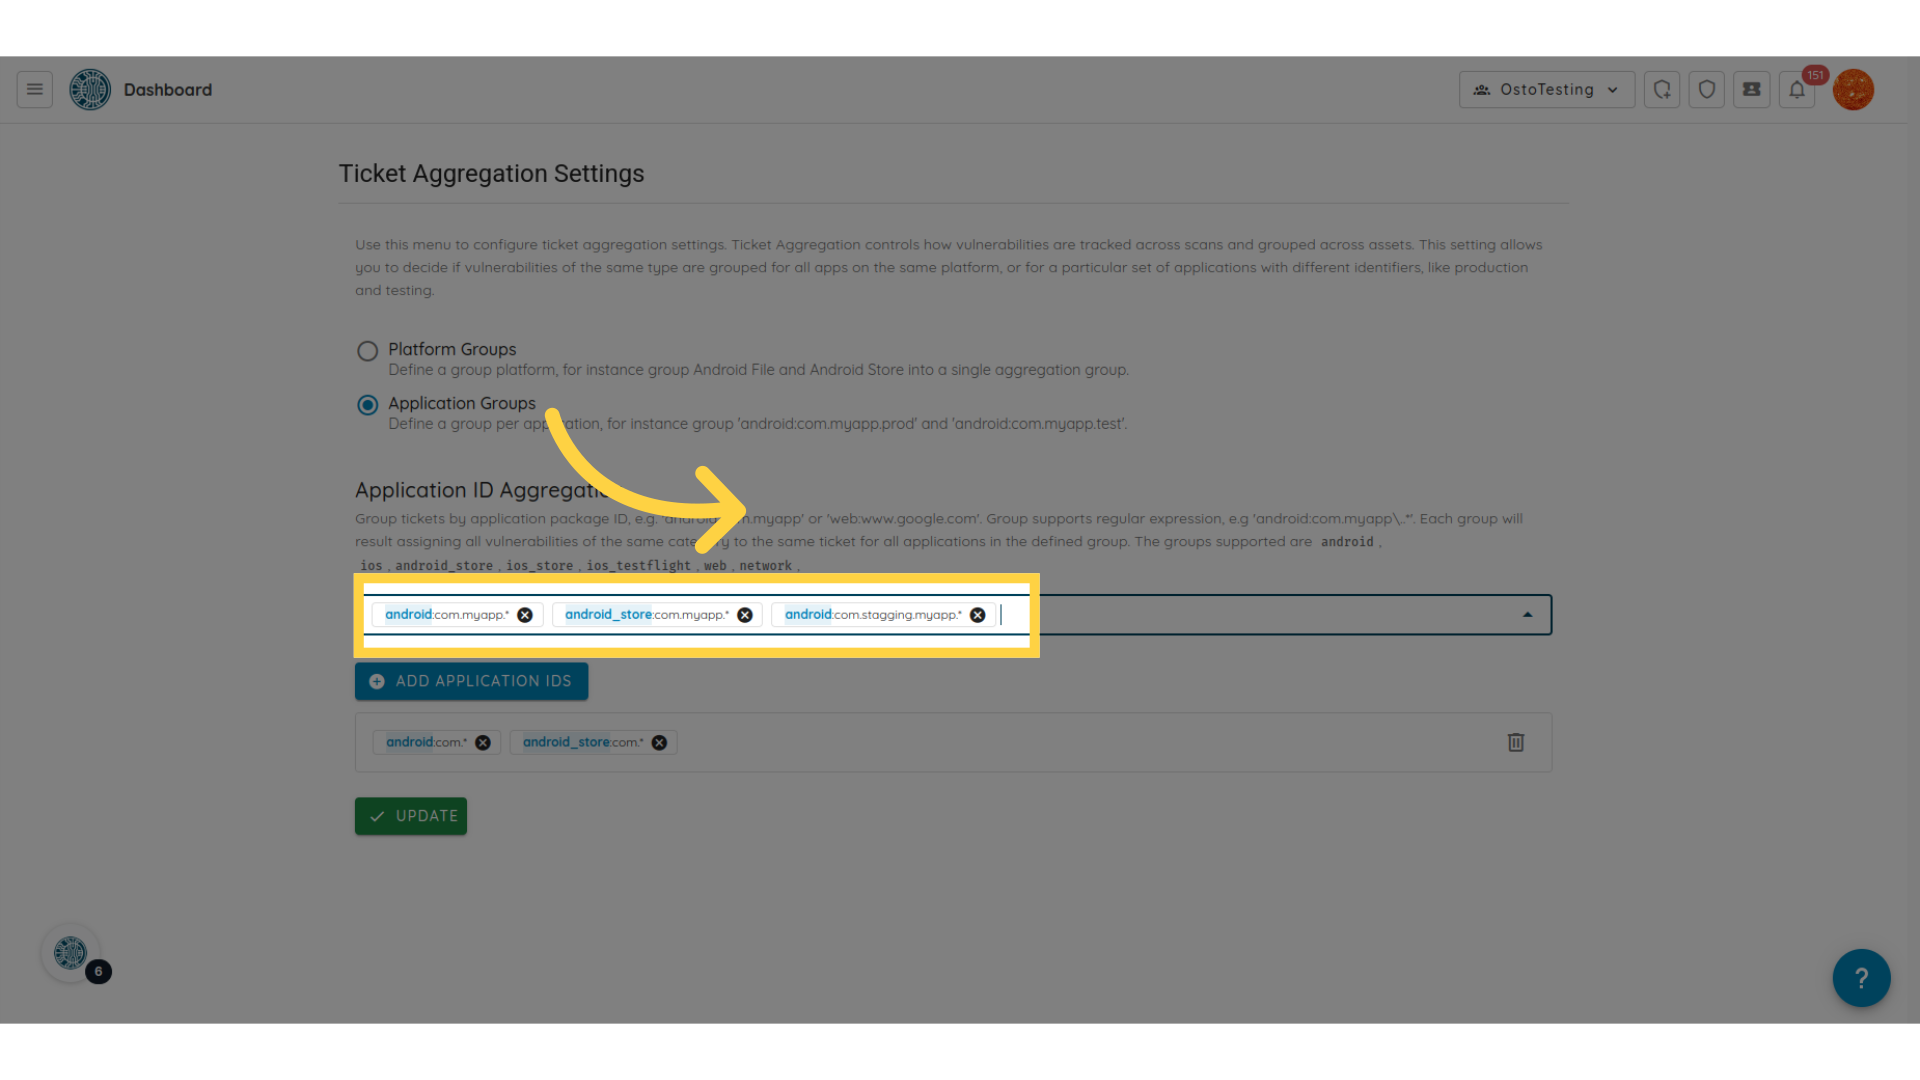The height and width of the screenshot is (1080, 1920).
Task: Open the user avatar profile menu
Action: pos(1853,90)
